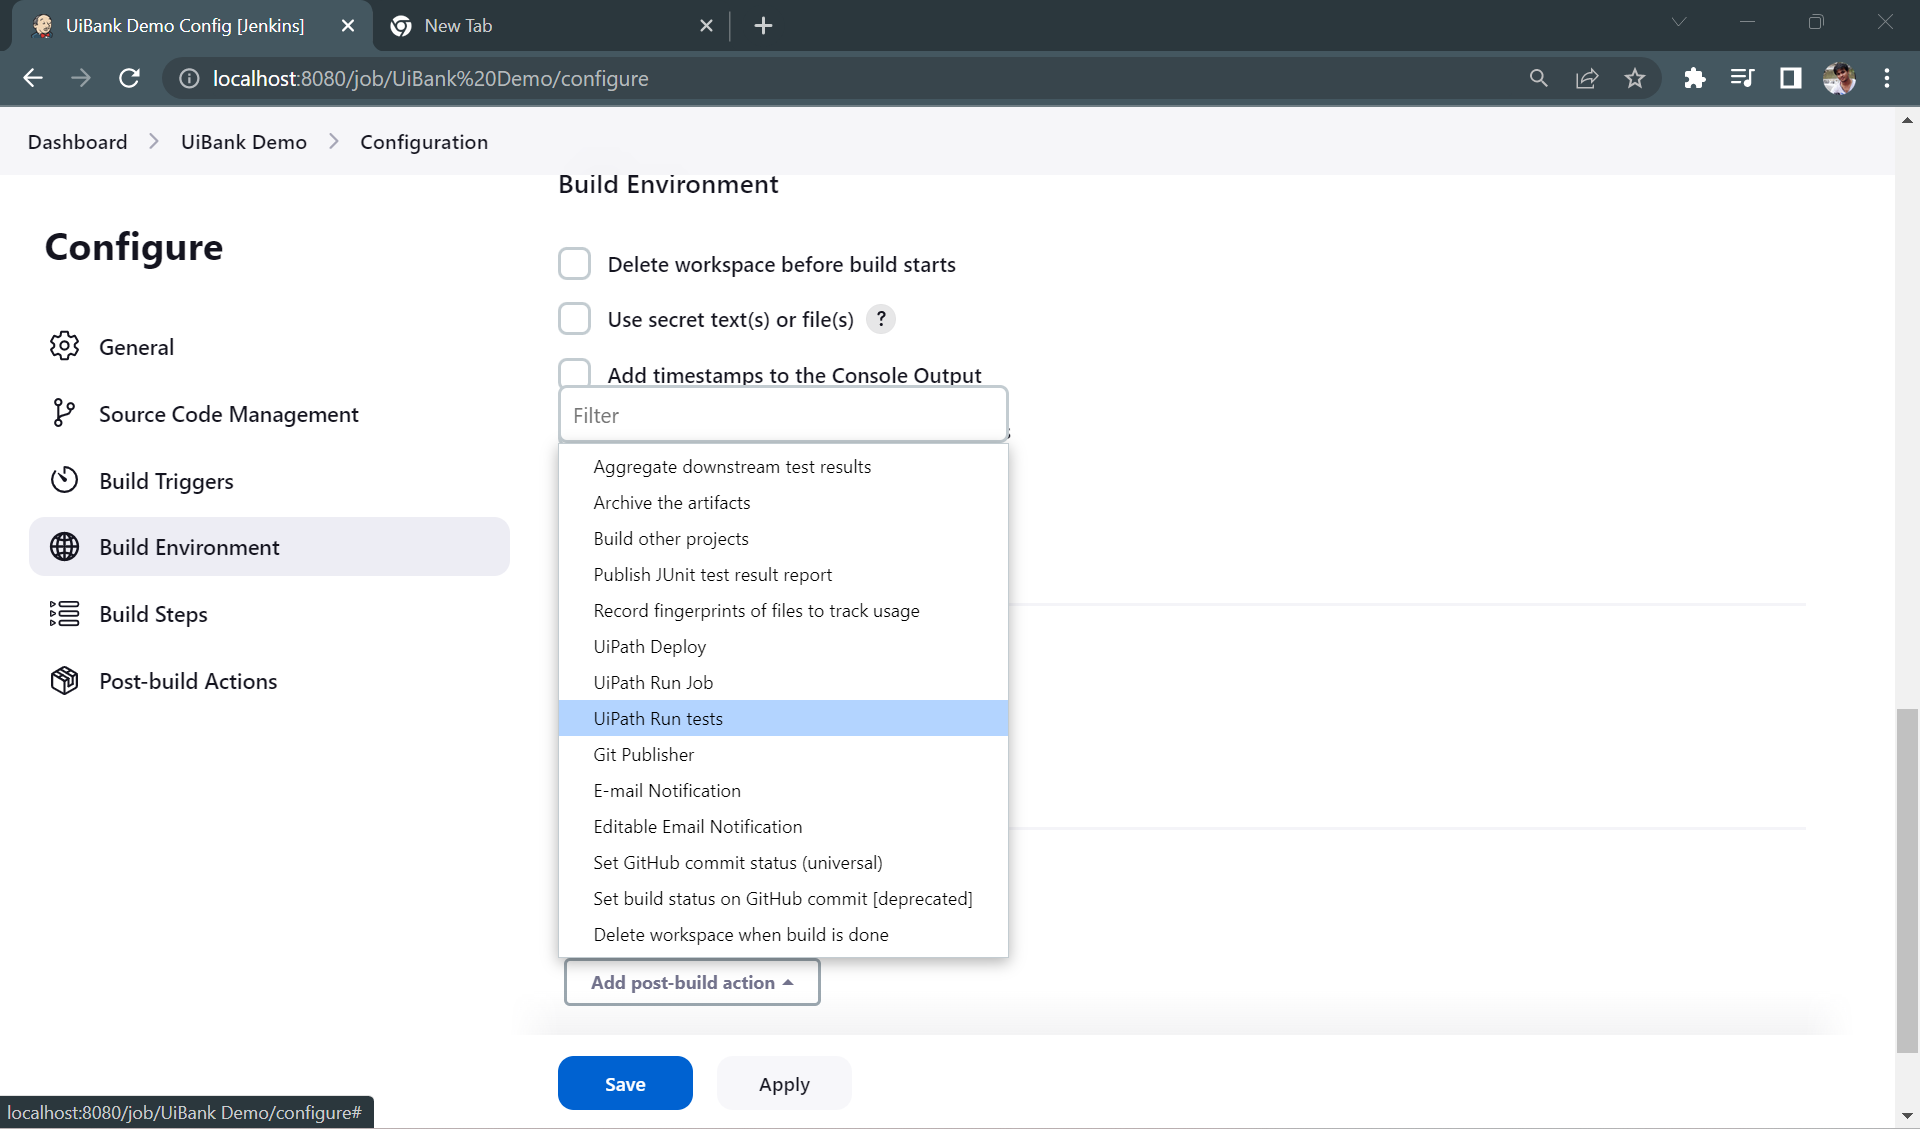This screenshot has width=1920, height=1129.
Task: Select Editable Email Notification
Action: (x=783, y=827)
